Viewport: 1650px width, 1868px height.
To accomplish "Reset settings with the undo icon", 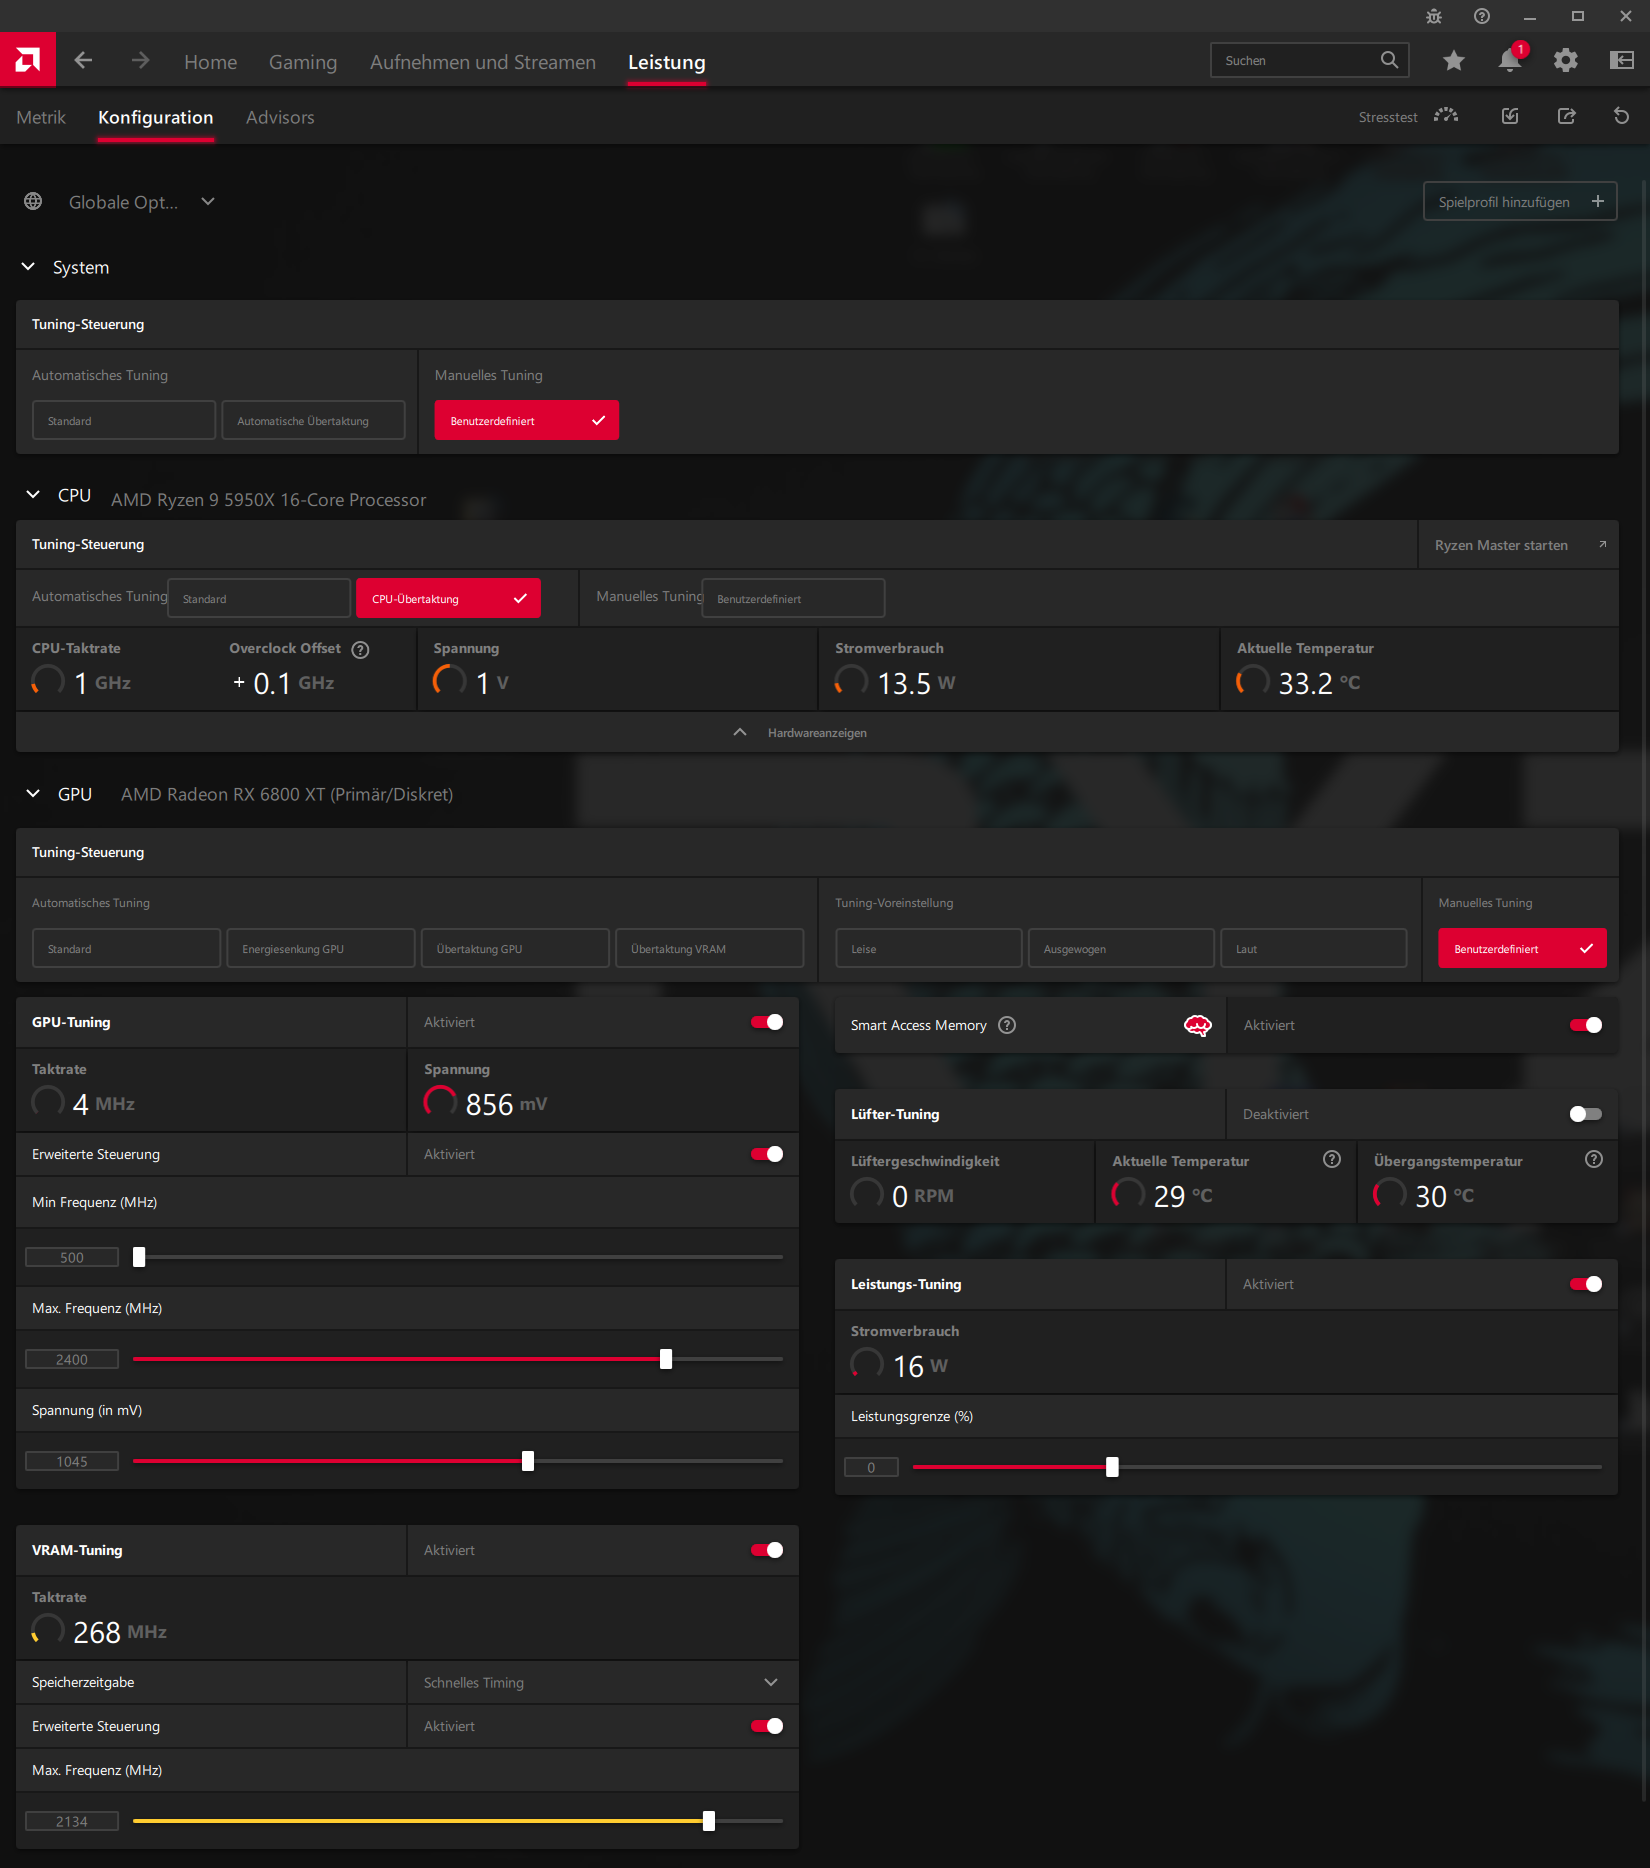I will (1622, 117).
